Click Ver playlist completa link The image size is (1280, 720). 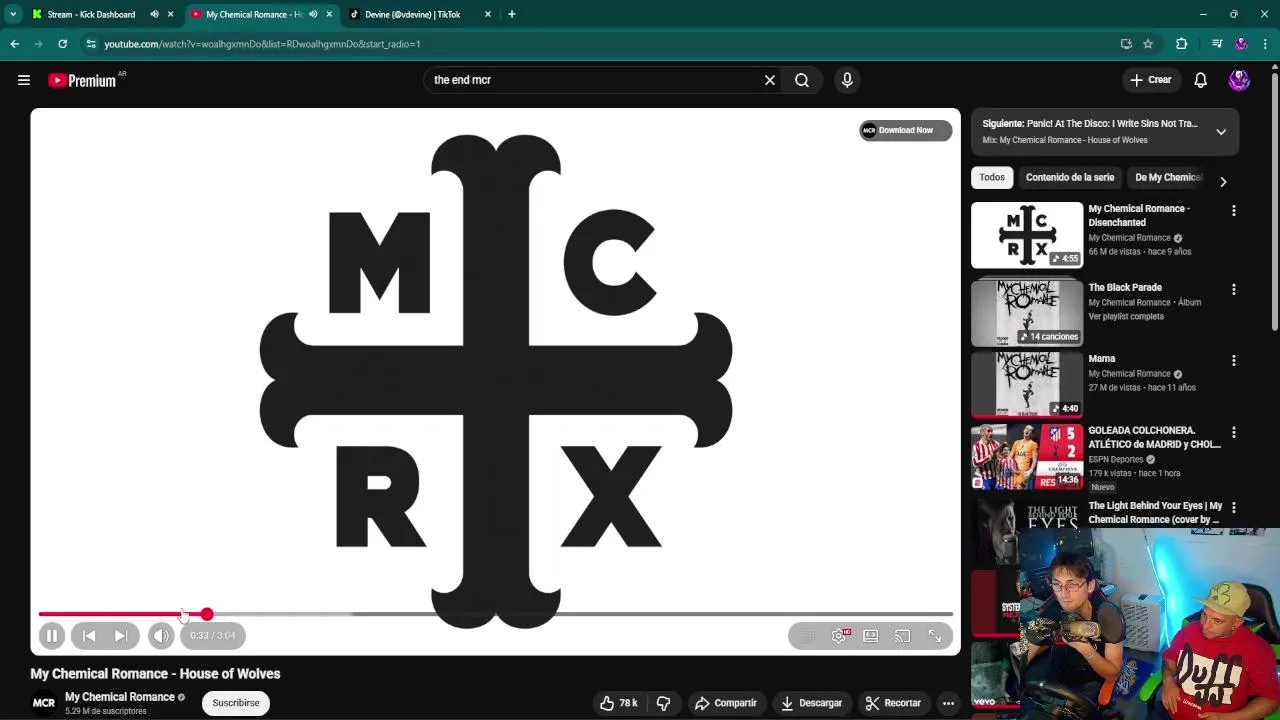(1126, 316)
